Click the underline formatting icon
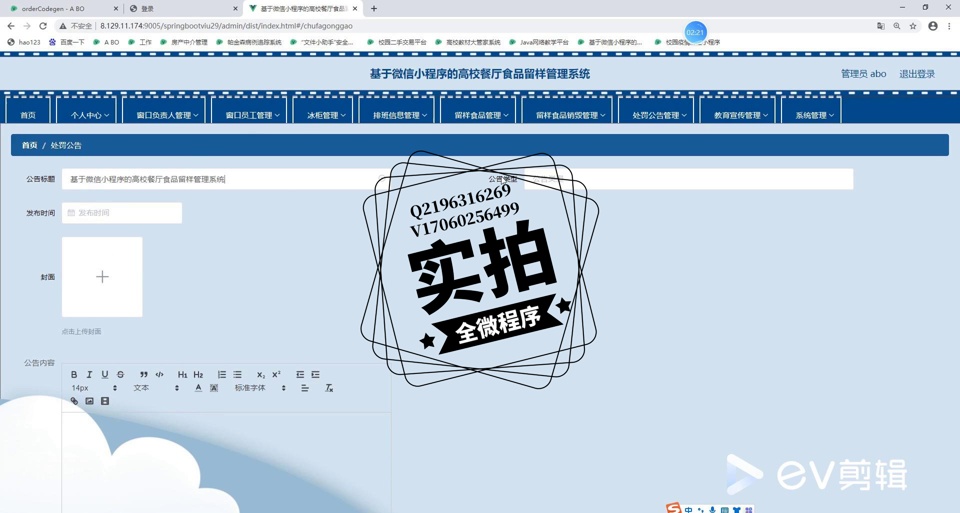The image size is (960, 513). pyautogui.click(x=105, y=375)
